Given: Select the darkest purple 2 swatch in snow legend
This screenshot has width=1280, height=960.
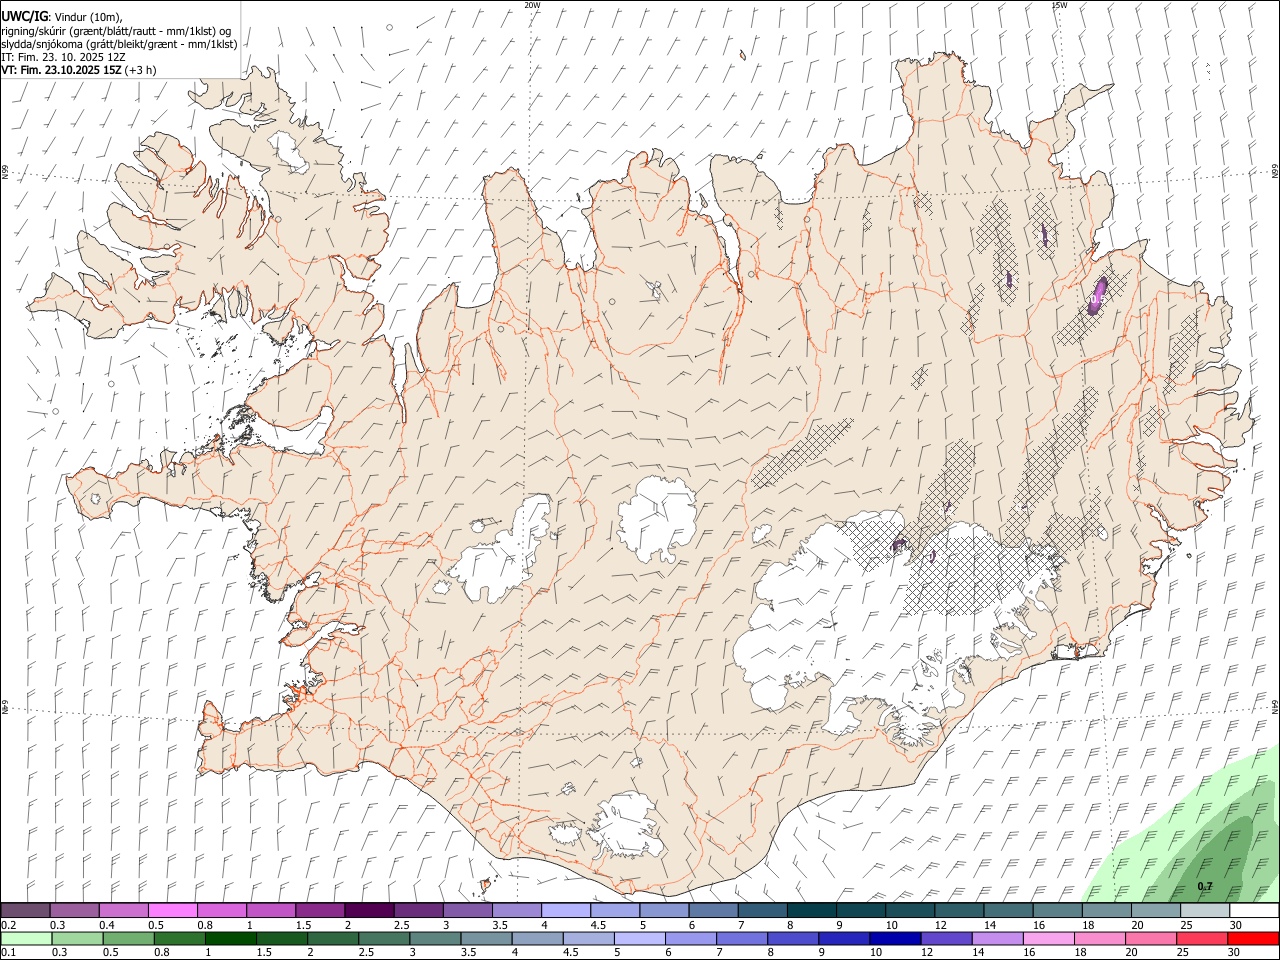Looking at the screenshot, I should (x=369, y=910).
